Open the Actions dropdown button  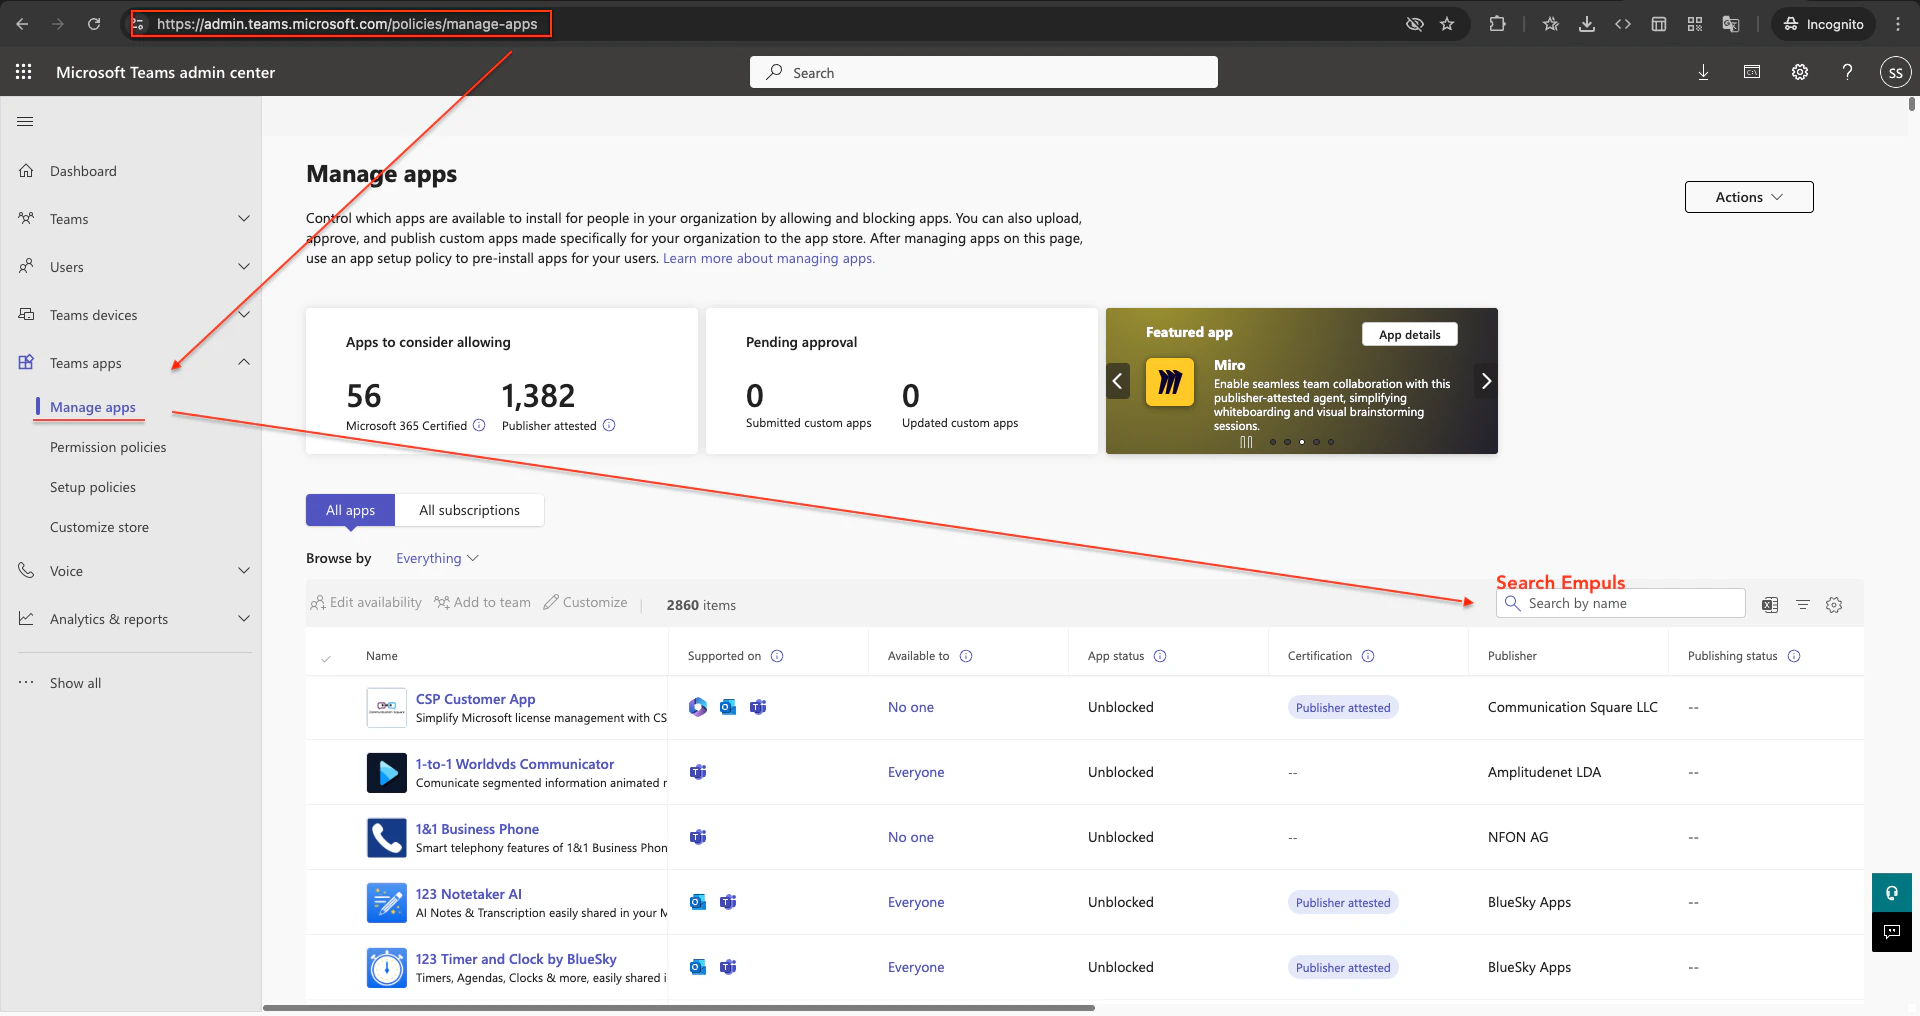click(1749, 197)
